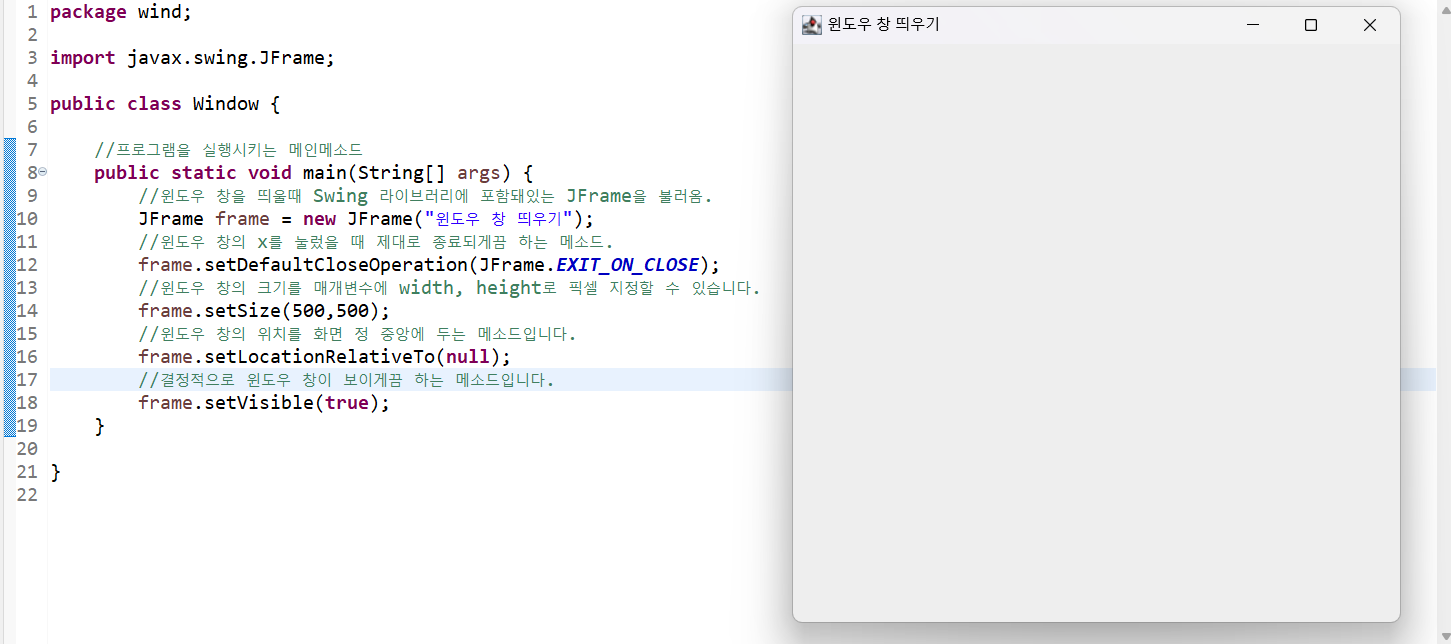Screen dimensions: 1451x644
Task: Click the Java icon in the window title bar
Action: tap(812, 25)
